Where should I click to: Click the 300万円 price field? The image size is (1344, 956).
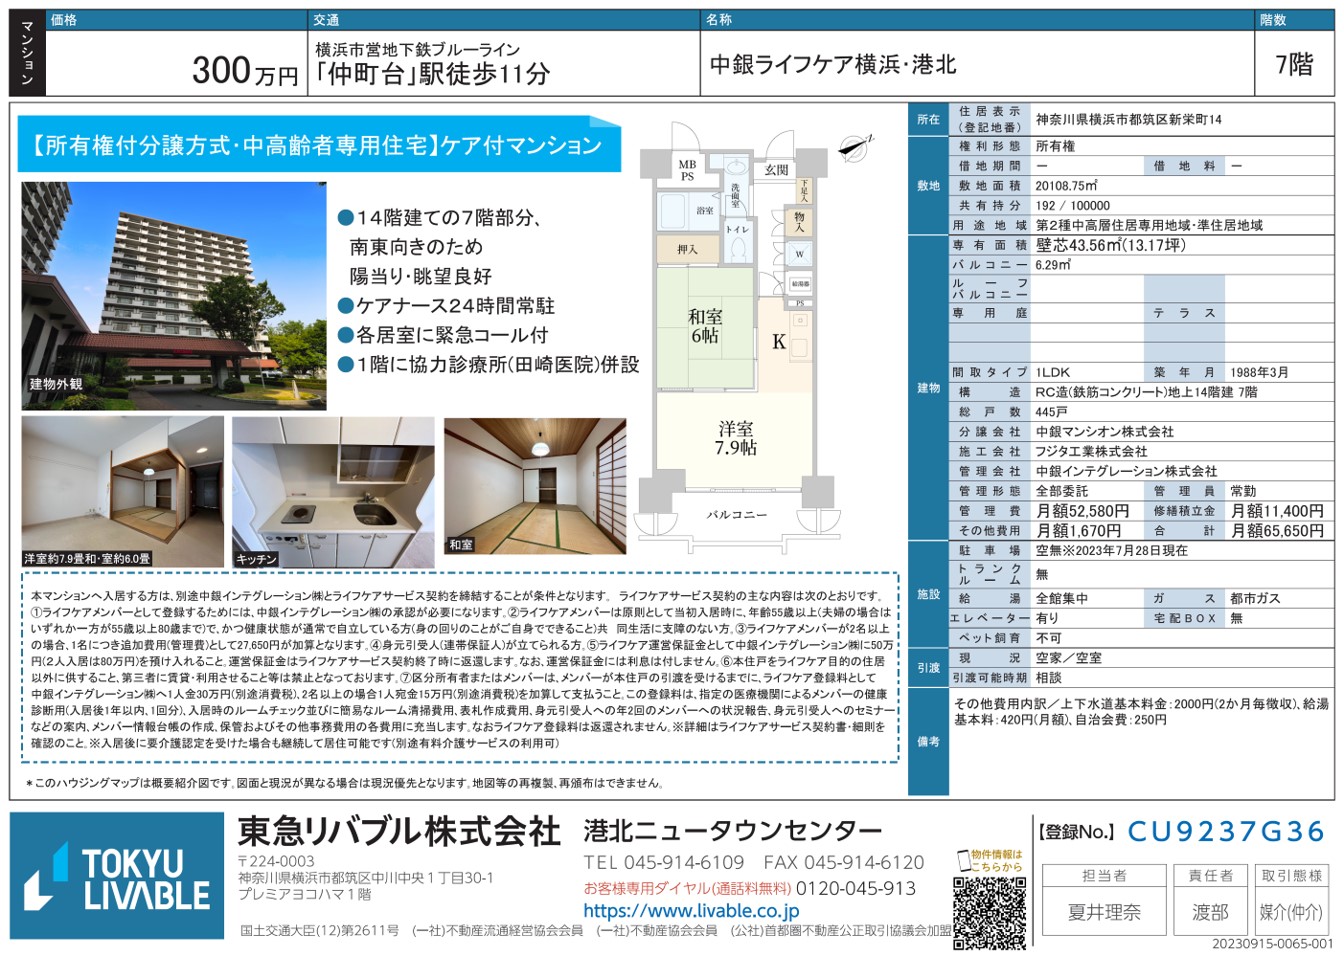(x=245, y=71)
